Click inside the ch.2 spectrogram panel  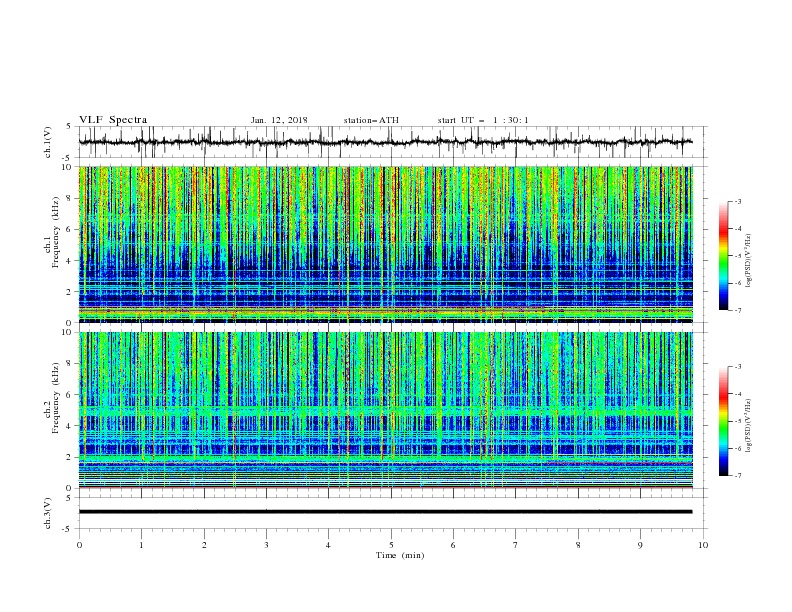point(385,410)
